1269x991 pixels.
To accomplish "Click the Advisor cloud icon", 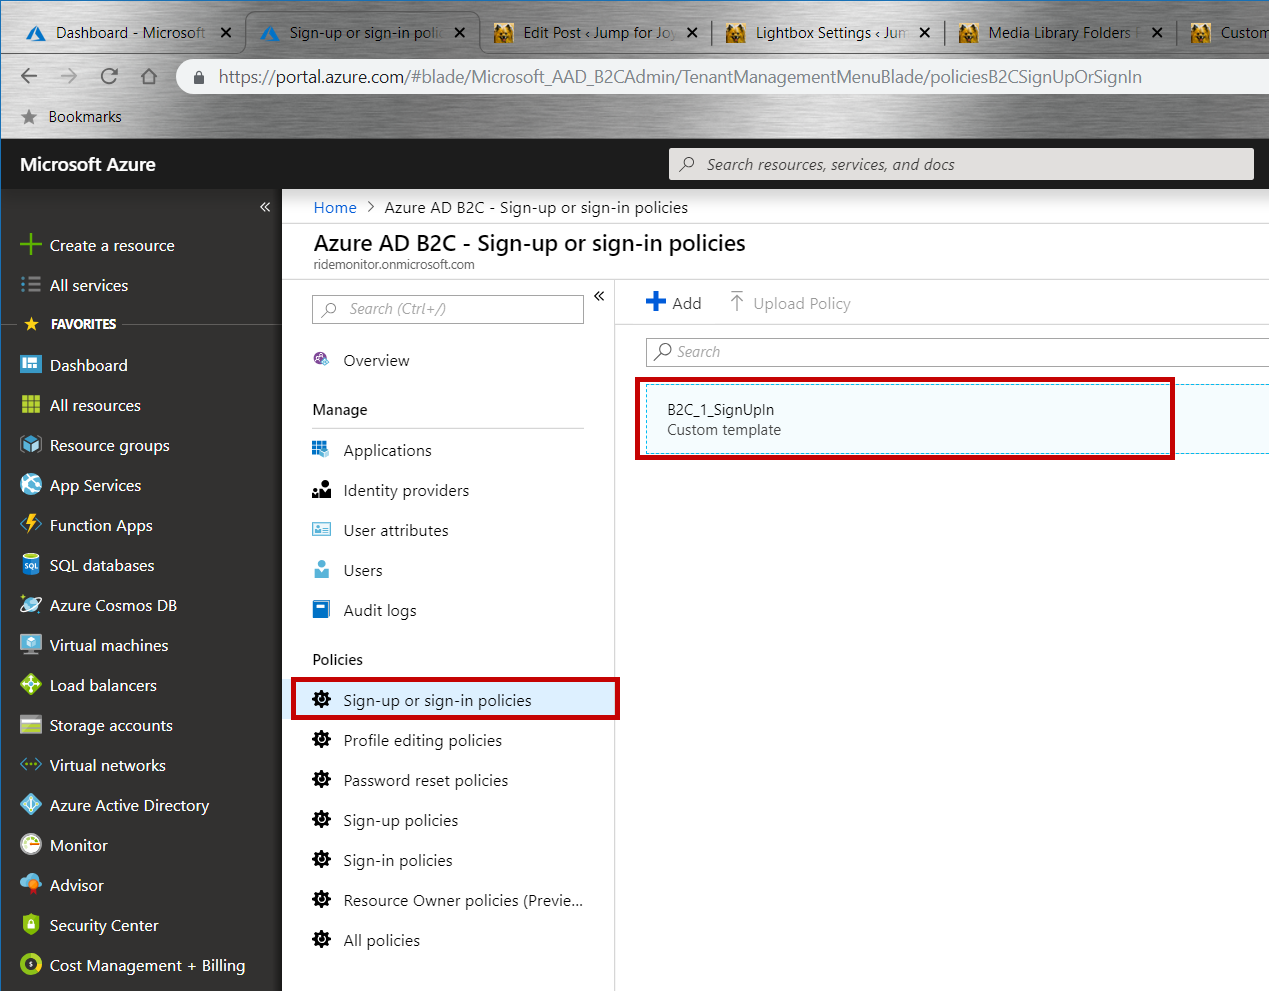I will tap(31, 885).
